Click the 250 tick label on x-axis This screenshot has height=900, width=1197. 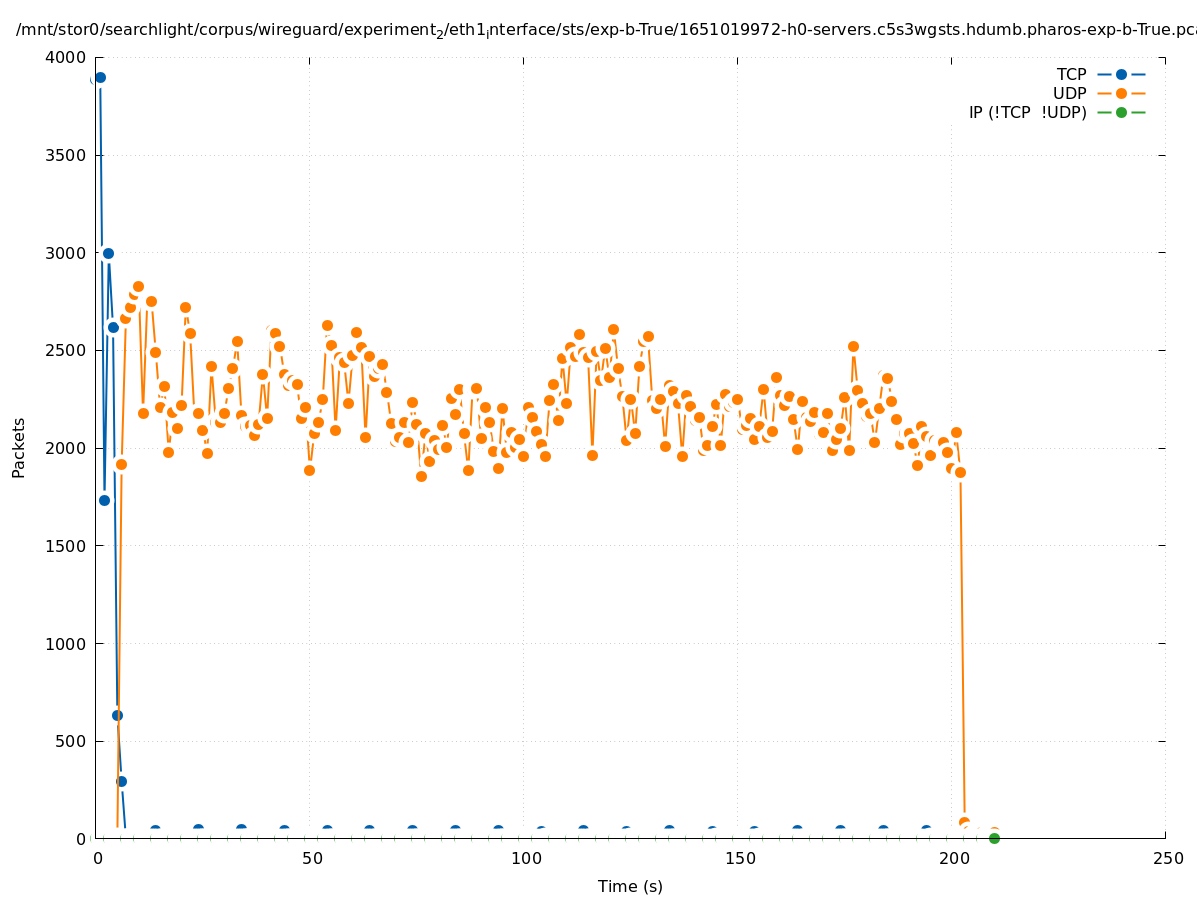click(1166, 858)
